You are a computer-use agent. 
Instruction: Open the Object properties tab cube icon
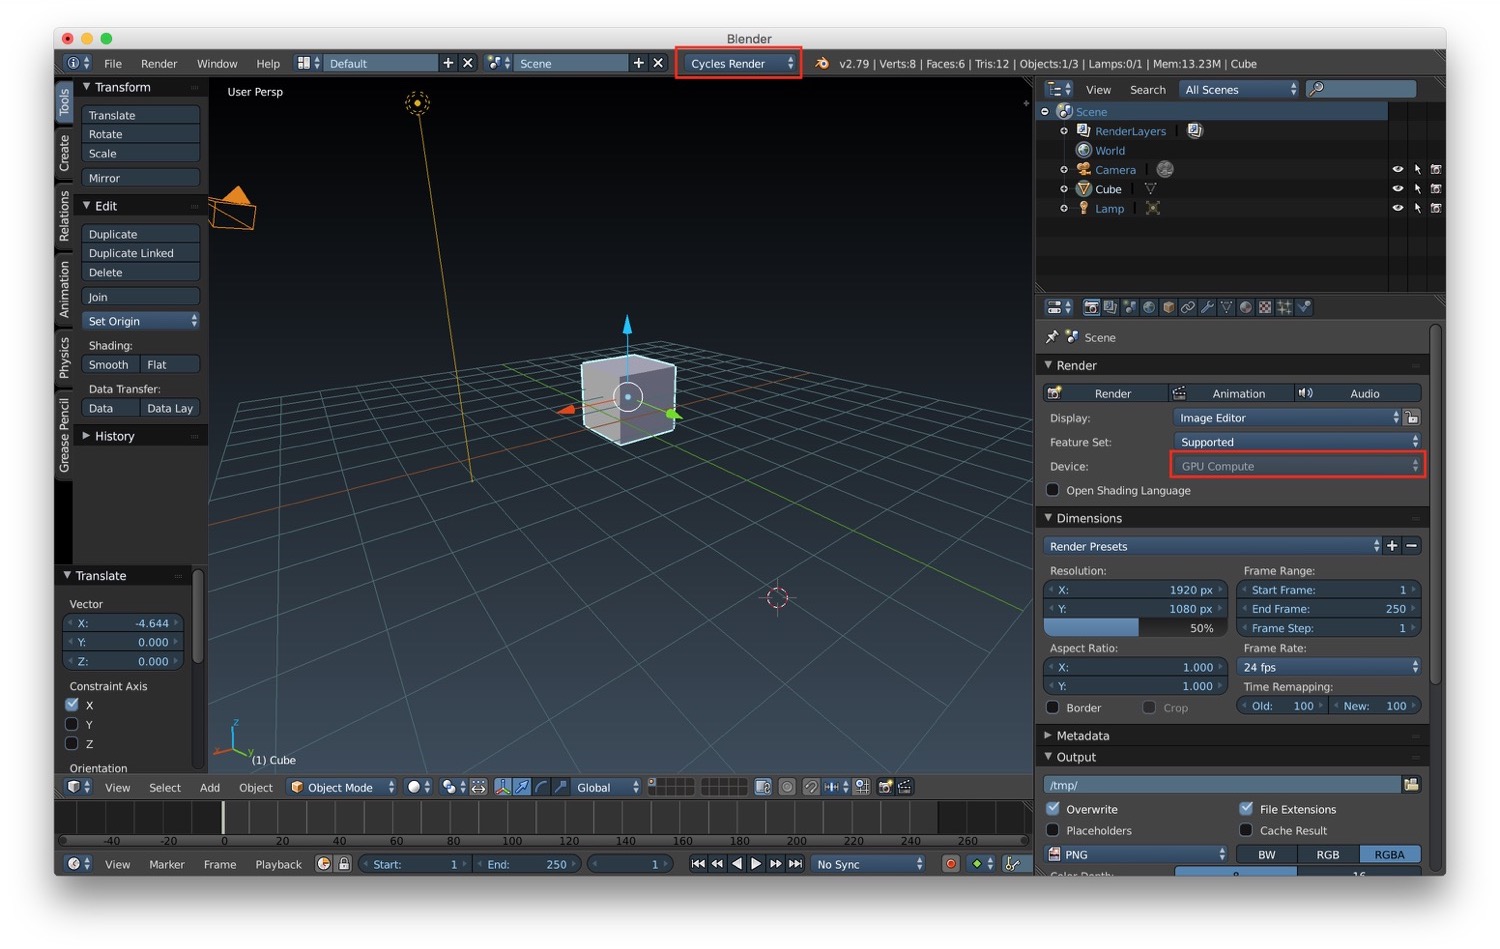tap(1168, 307)
